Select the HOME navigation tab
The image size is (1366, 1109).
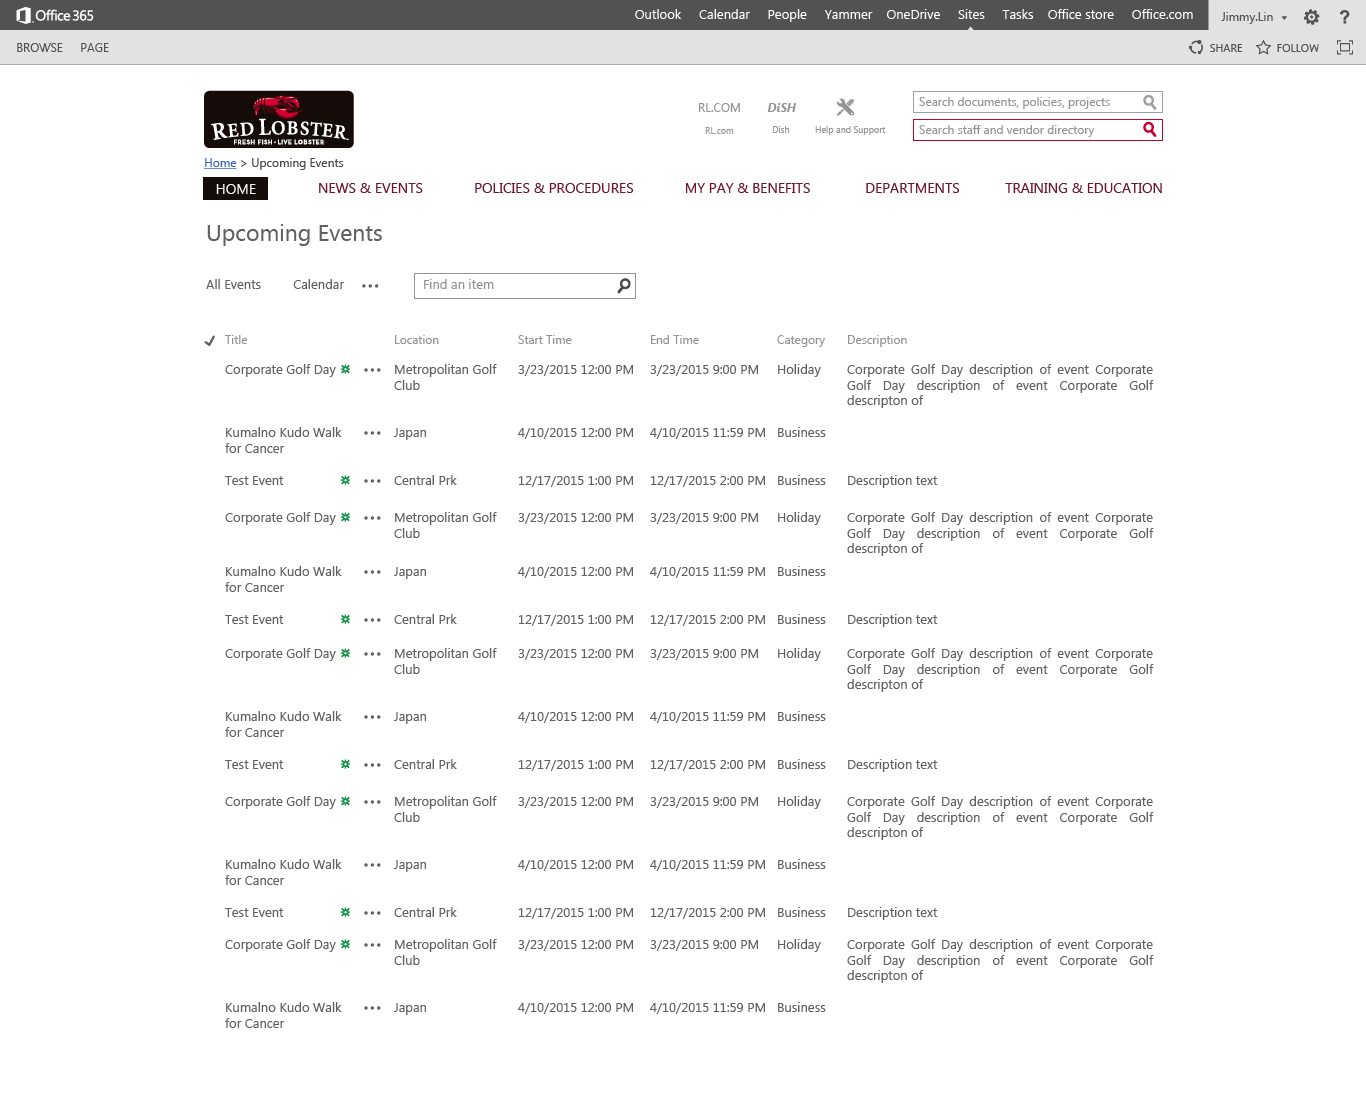[236, 189]
